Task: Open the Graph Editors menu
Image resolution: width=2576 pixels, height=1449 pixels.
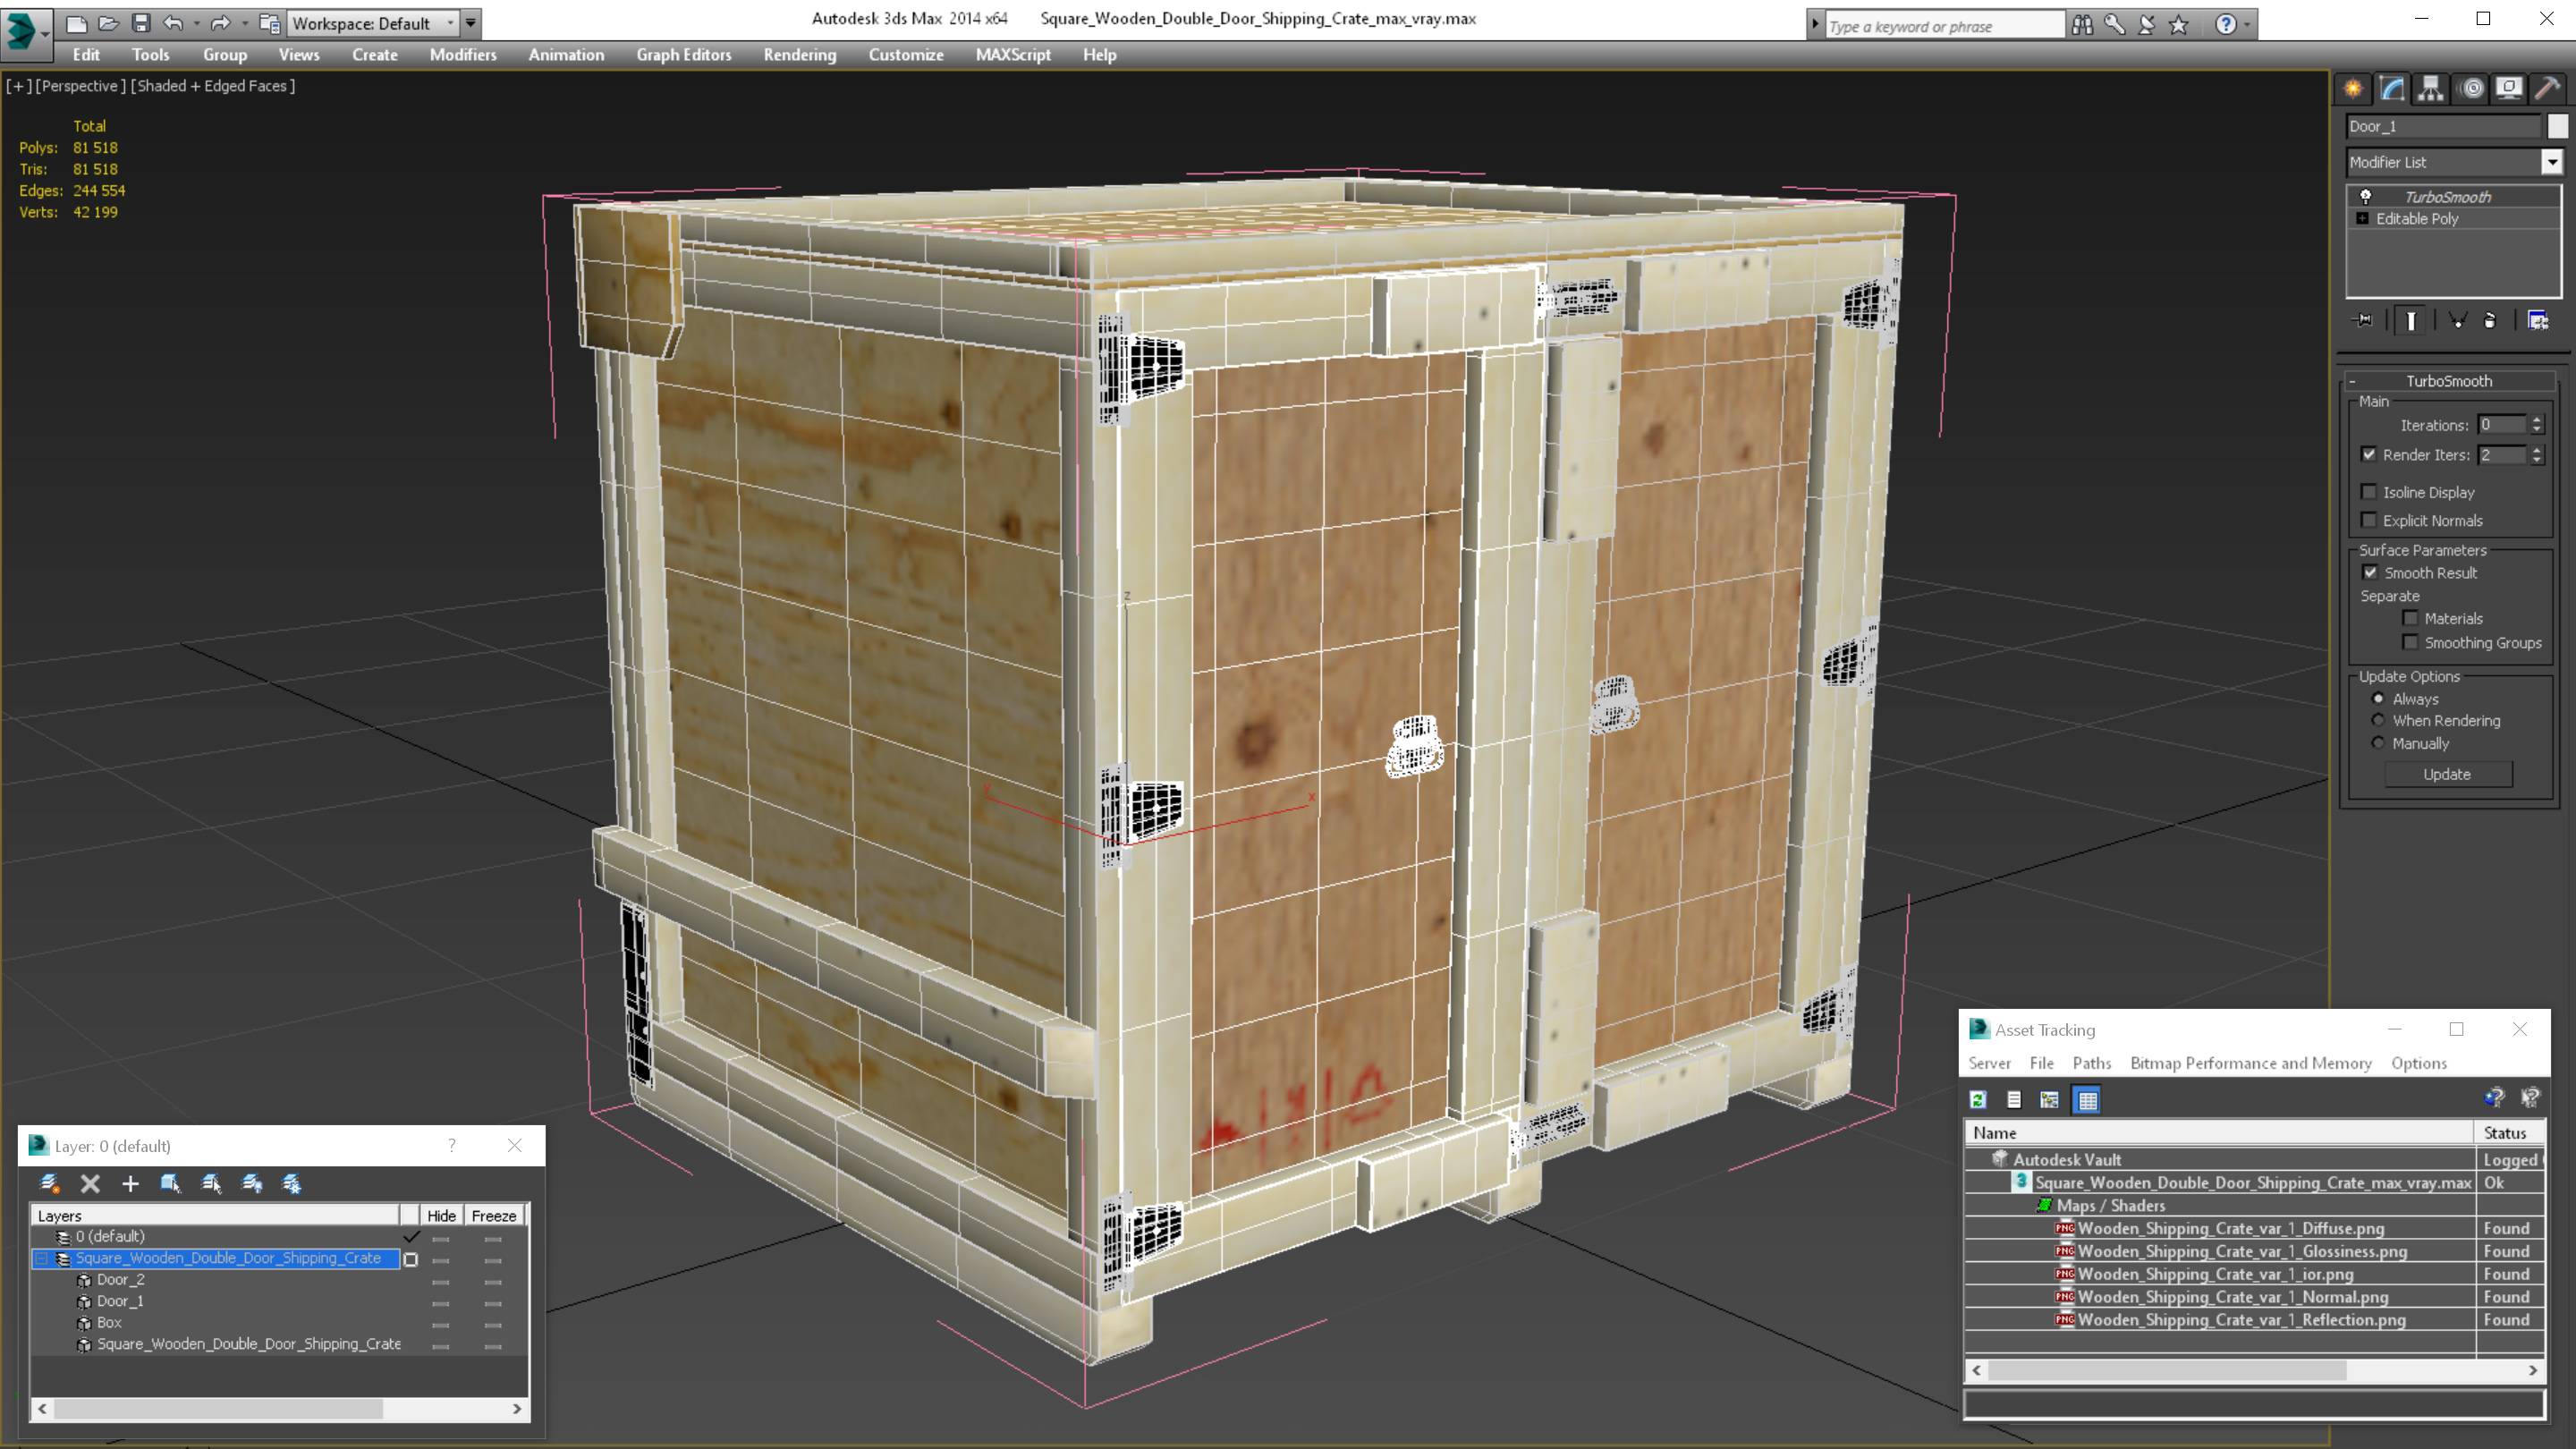Action: (683, 55)
